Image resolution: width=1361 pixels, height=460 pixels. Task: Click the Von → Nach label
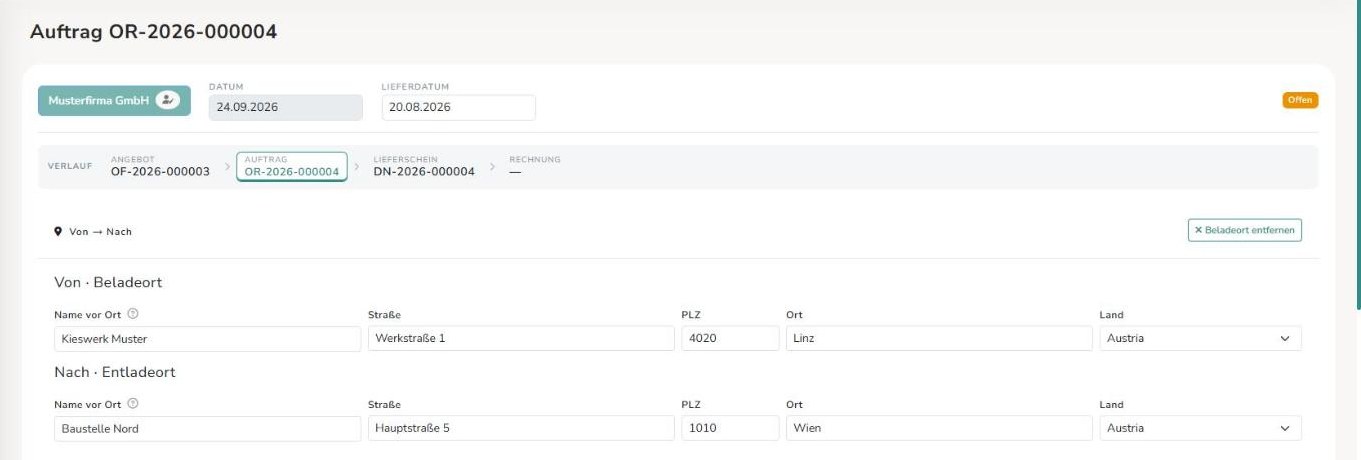[x=100, y=232]
